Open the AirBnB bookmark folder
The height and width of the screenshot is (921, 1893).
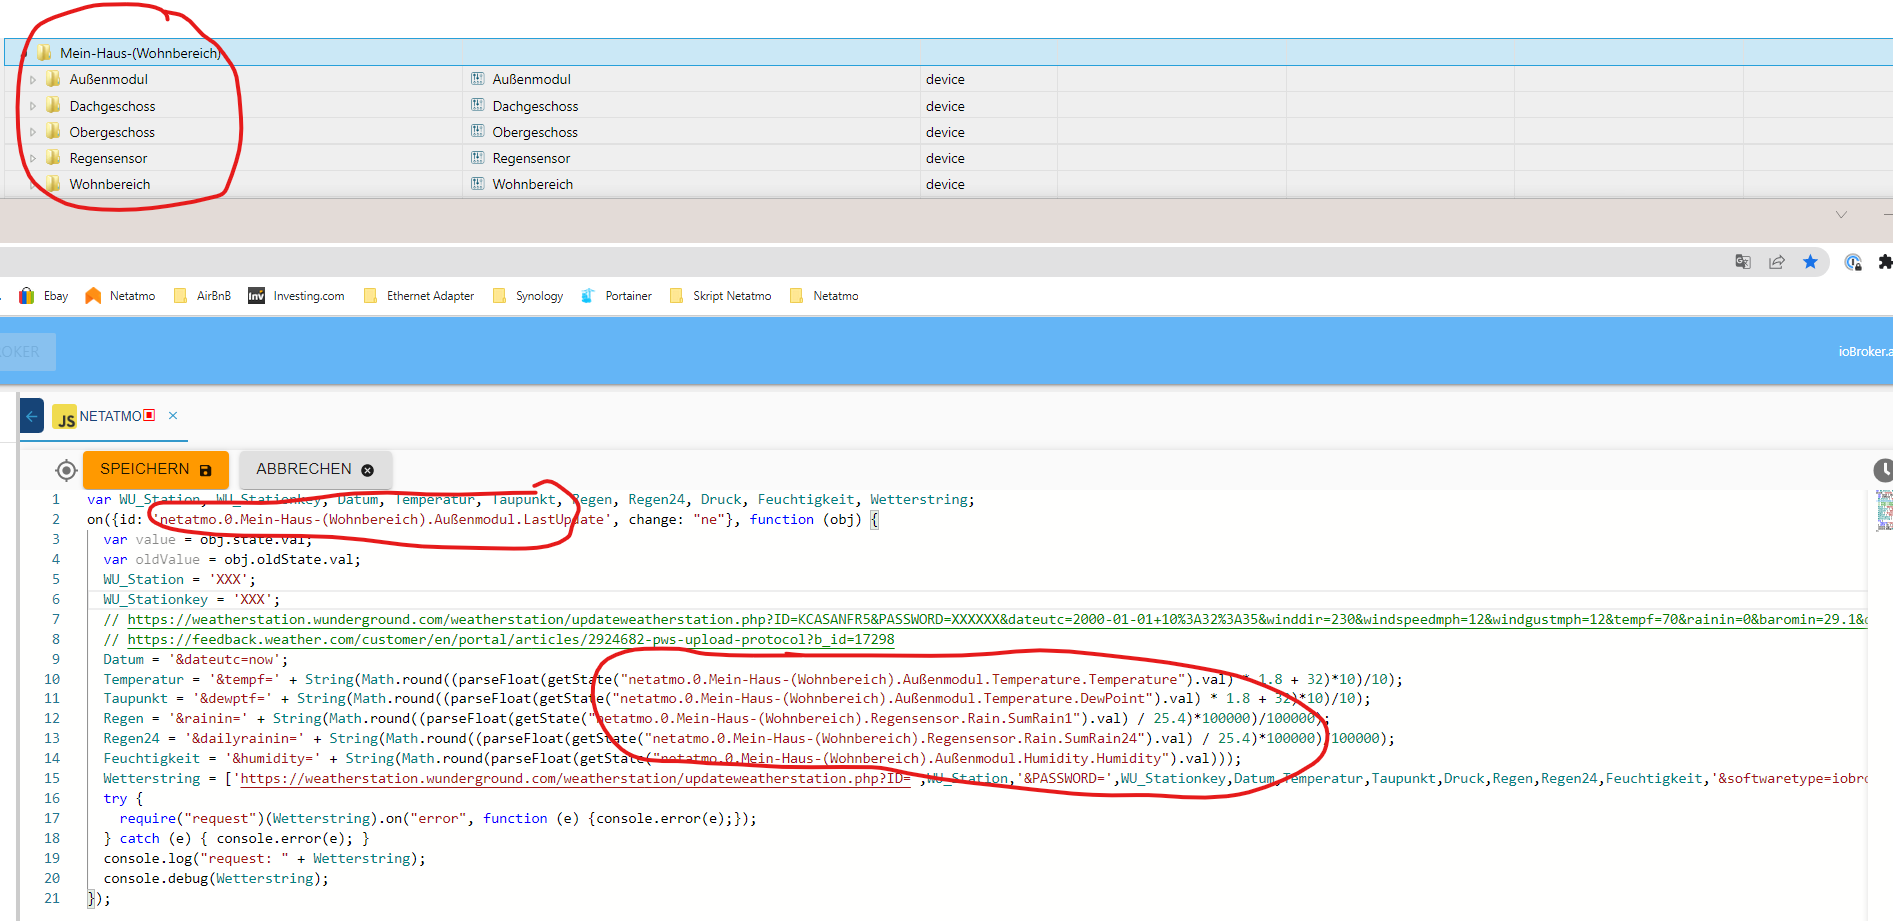click(x=202, y=296)
